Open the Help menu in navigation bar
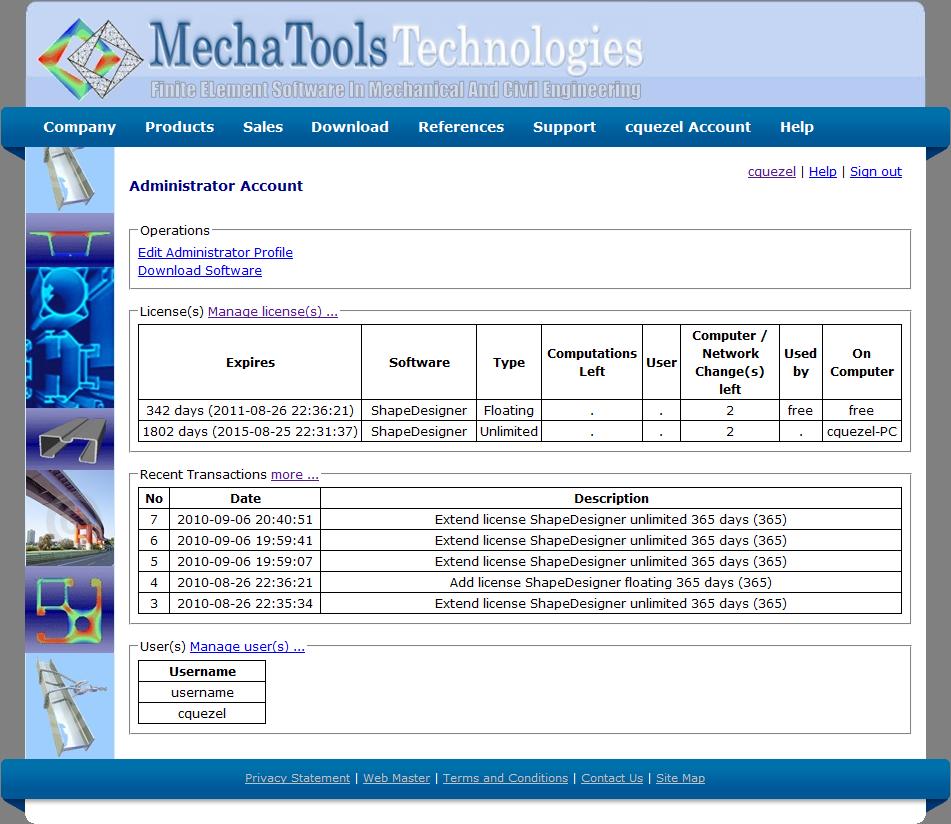This screenshot has width=951, height=824. click(796, 127)
